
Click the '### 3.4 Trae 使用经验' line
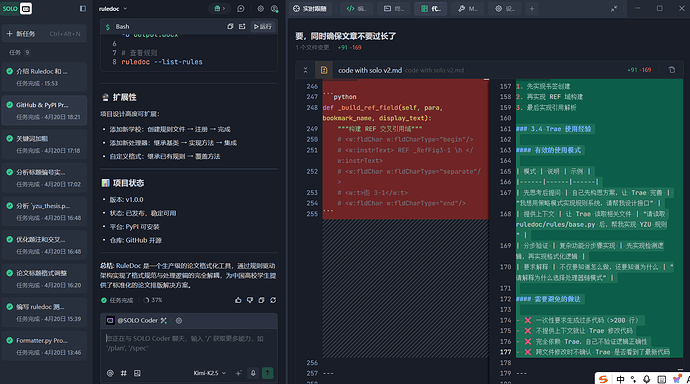tap(554, 129)
